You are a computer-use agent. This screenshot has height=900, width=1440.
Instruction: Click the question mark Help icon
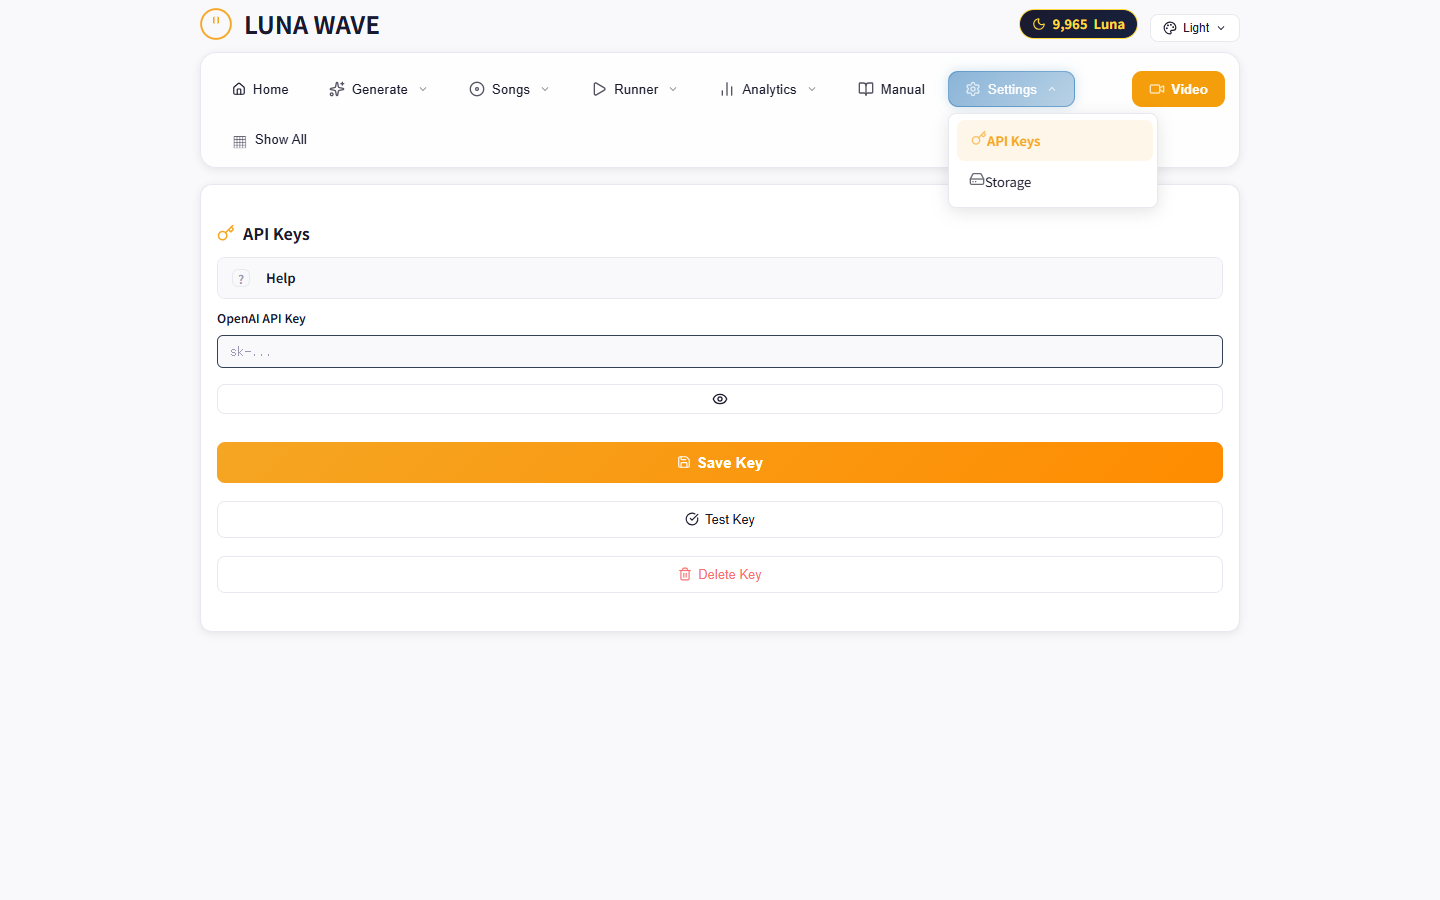240,278
